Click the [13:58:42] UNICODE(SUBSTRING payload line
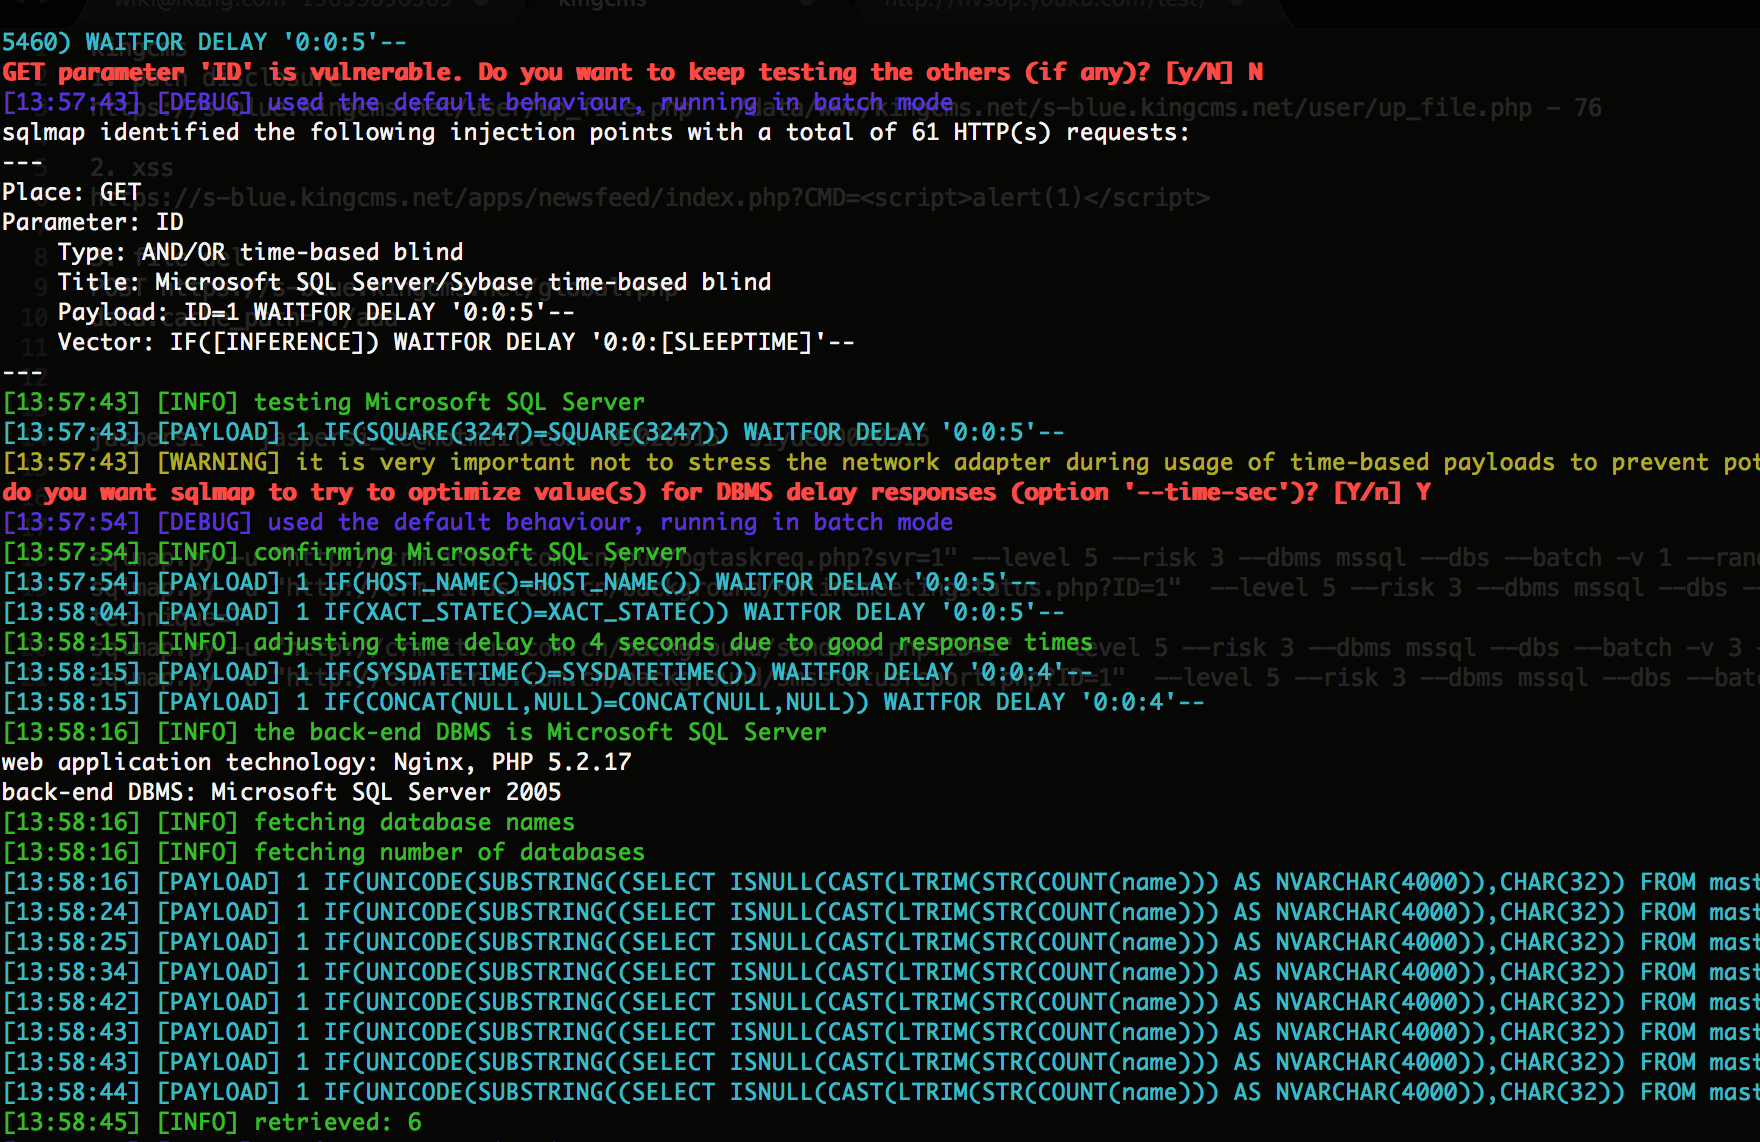The height and width of the screenshot is (1142, 1760). [x=880, y=1002]
